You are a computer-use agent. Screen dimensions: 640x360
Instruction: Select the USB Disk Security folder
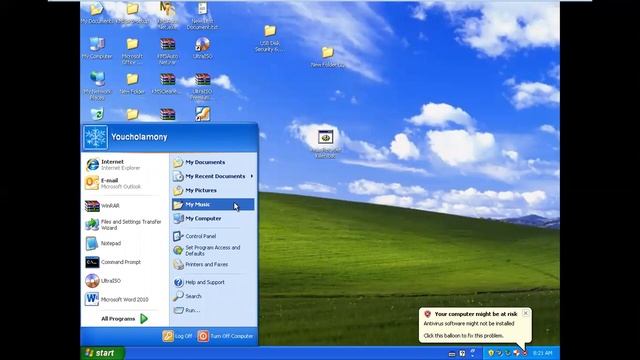269,38
